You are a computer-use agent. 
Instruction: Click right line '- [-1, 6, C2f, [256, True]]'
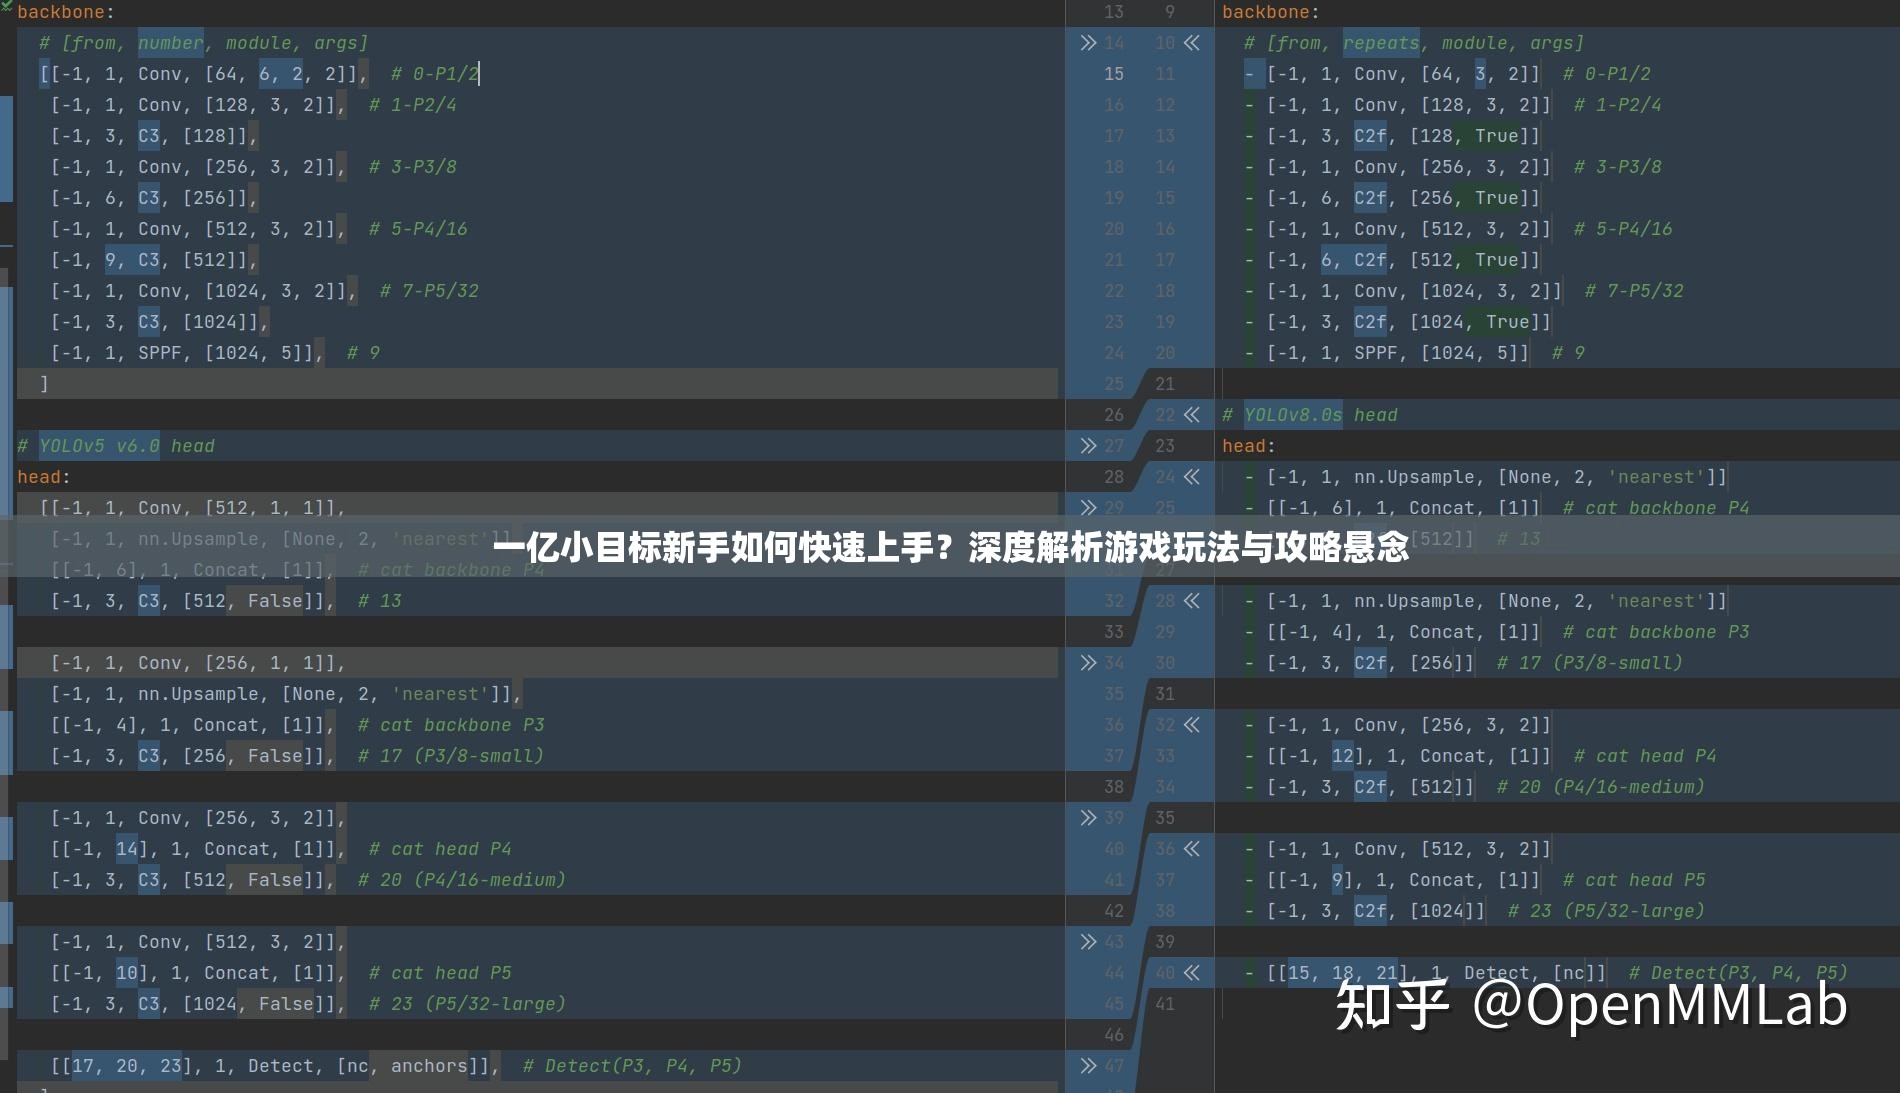click(1392, 198)
